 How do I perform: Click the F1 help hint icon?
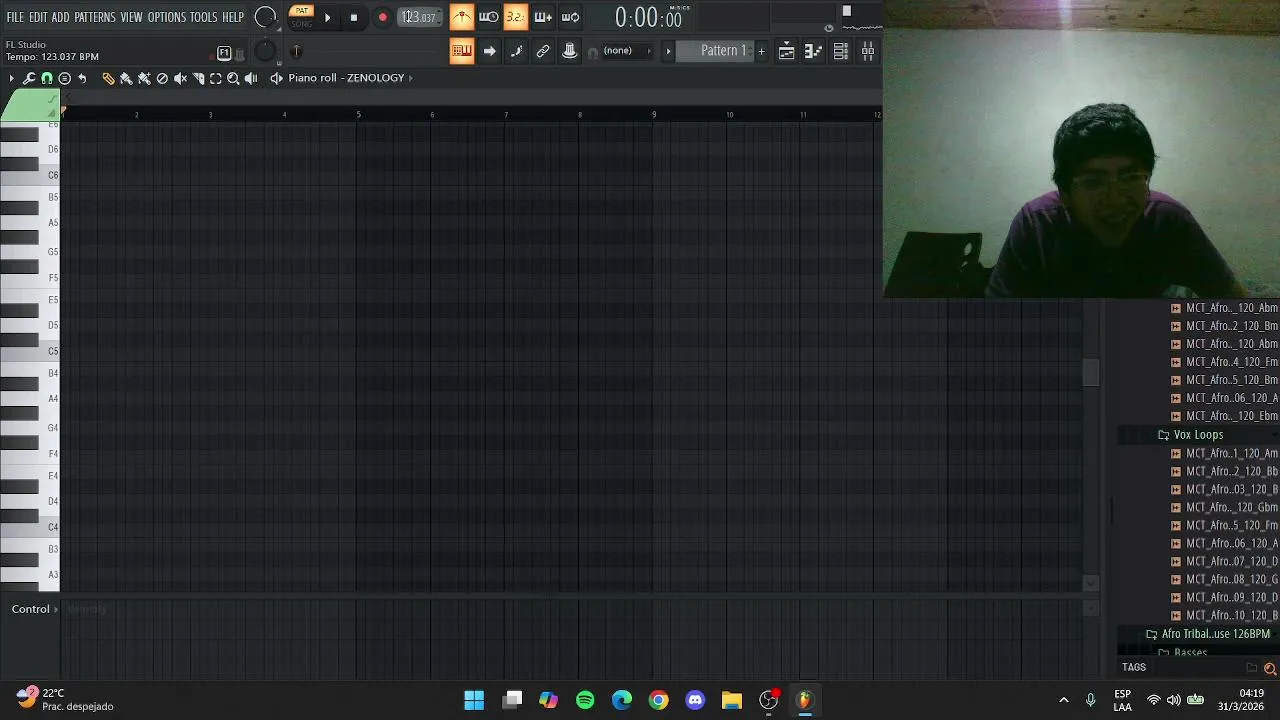tap(224, 53)
